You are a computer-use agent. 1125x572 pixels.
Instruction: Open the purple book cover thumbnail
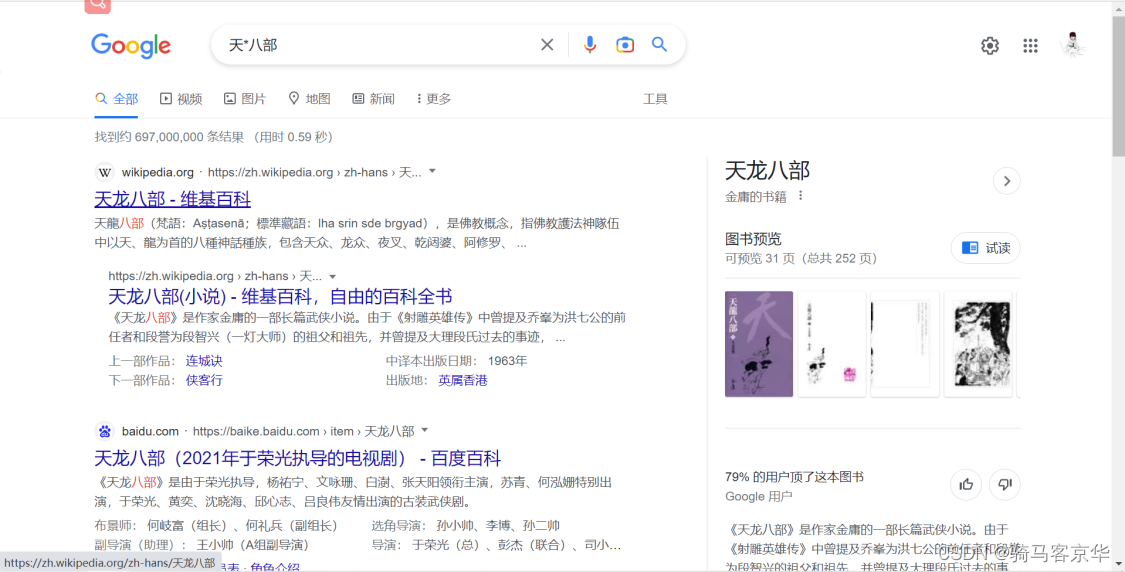758,344
